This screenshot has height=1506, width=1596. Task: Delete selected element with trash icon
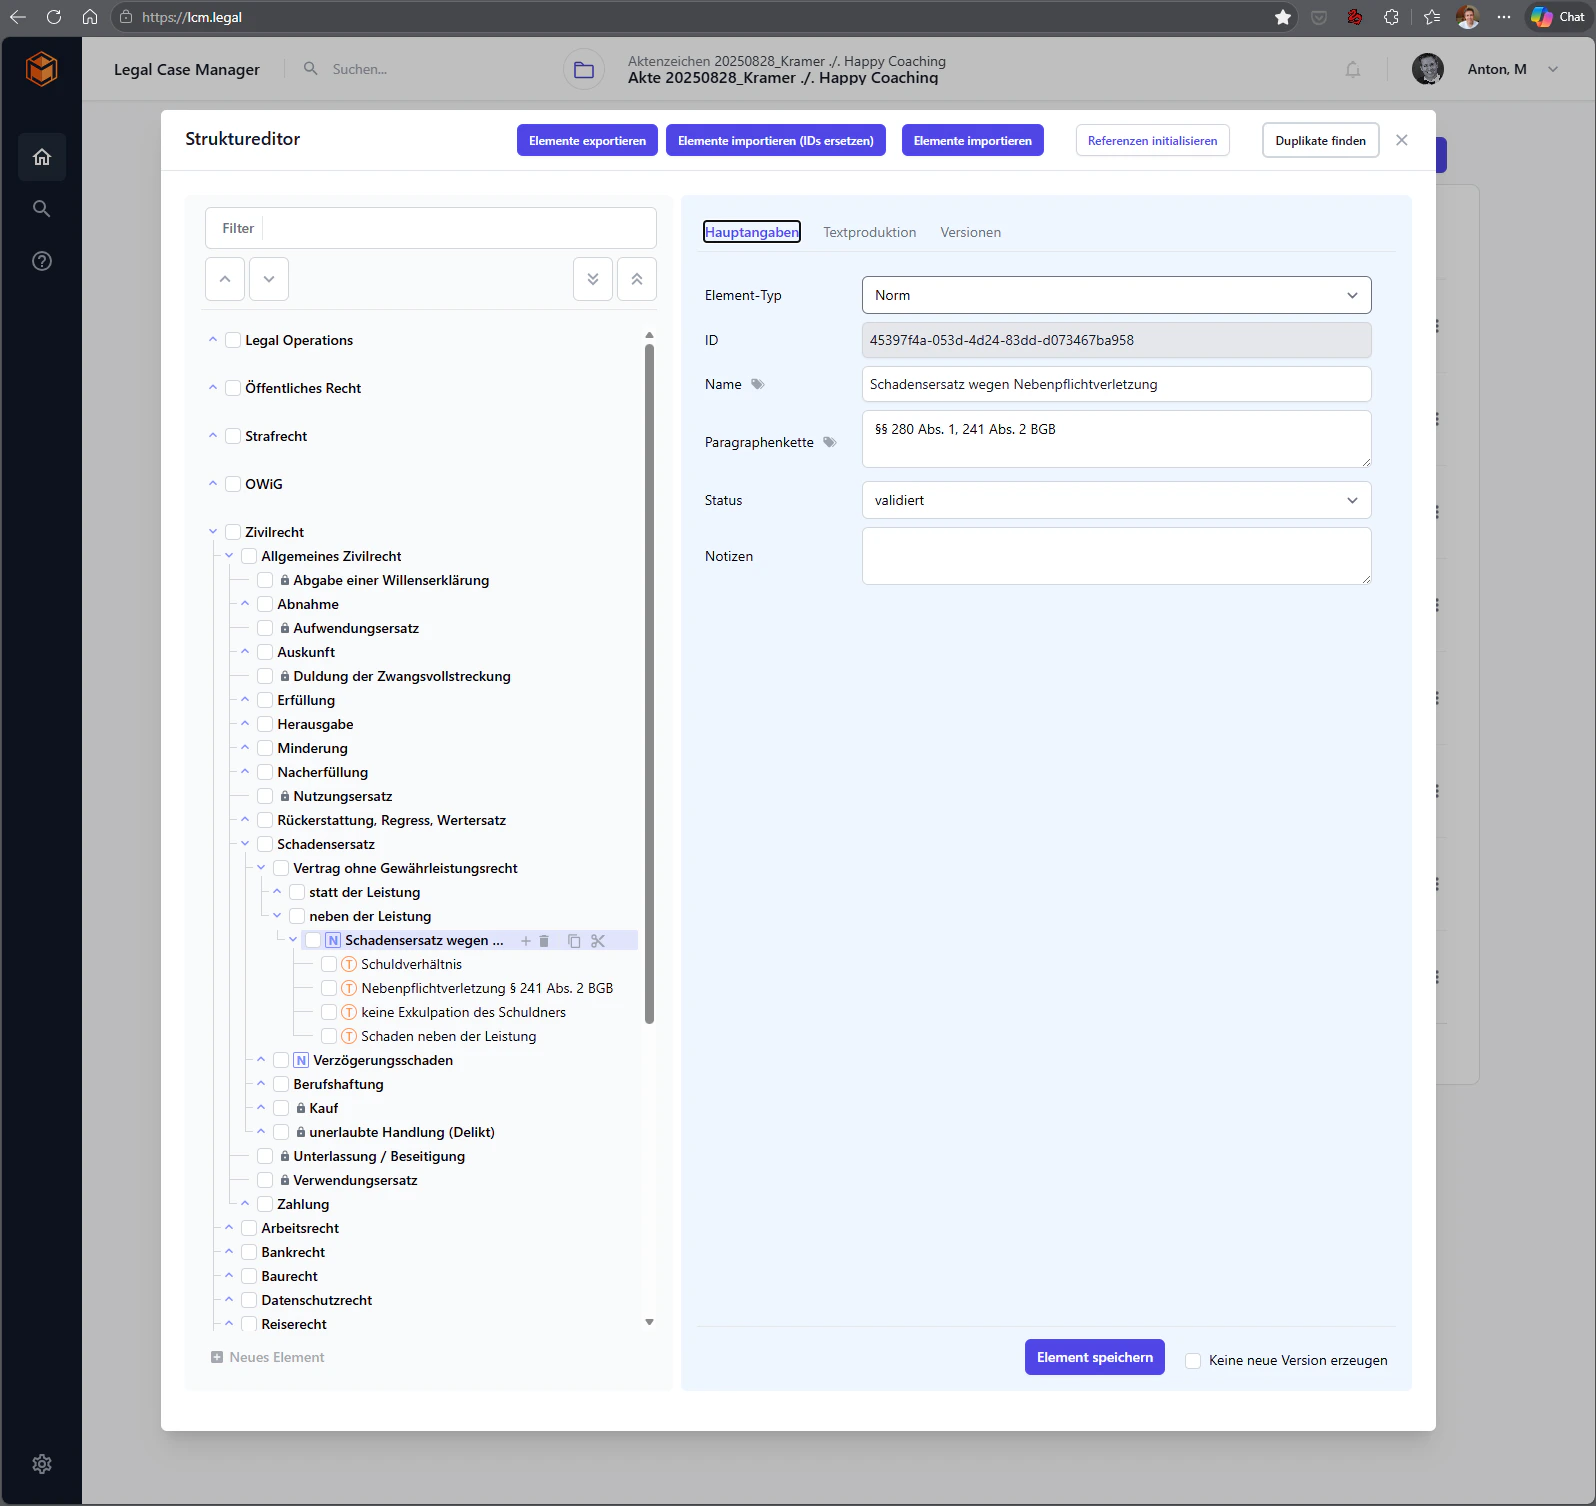[544, 941]
